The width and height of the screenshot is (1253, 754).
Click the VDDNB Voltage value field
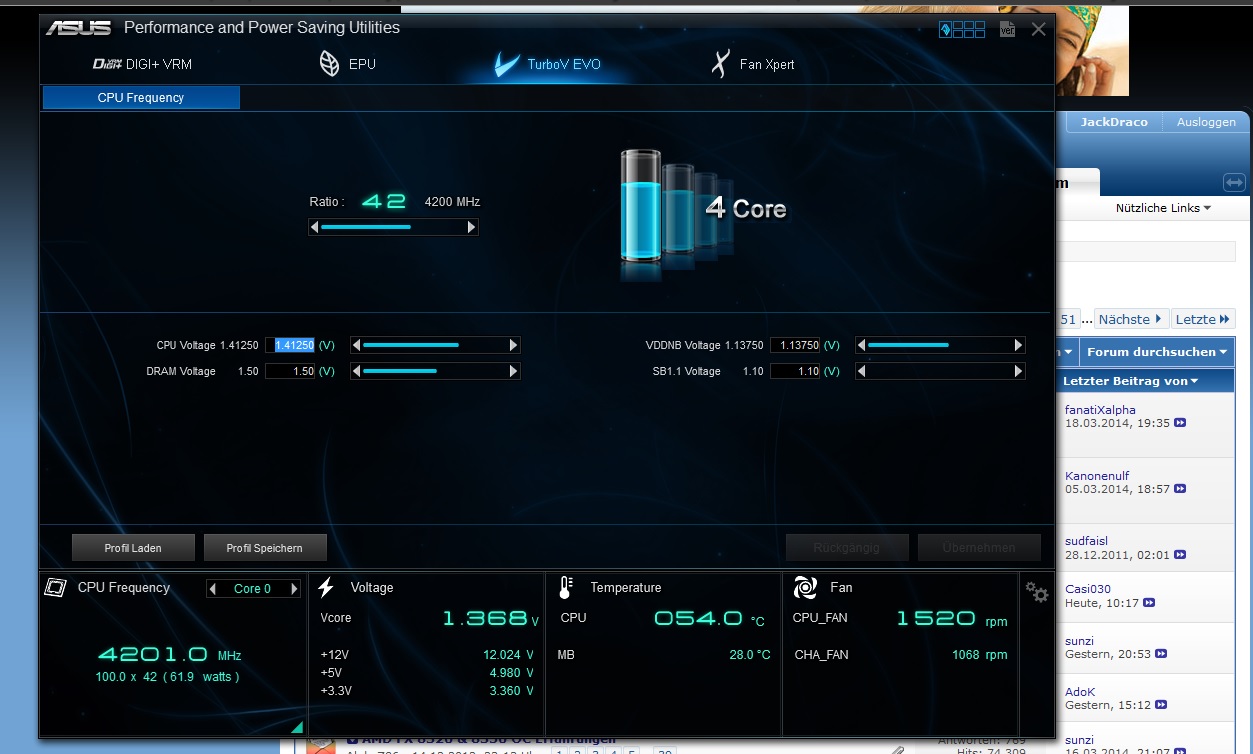point(795,345)
